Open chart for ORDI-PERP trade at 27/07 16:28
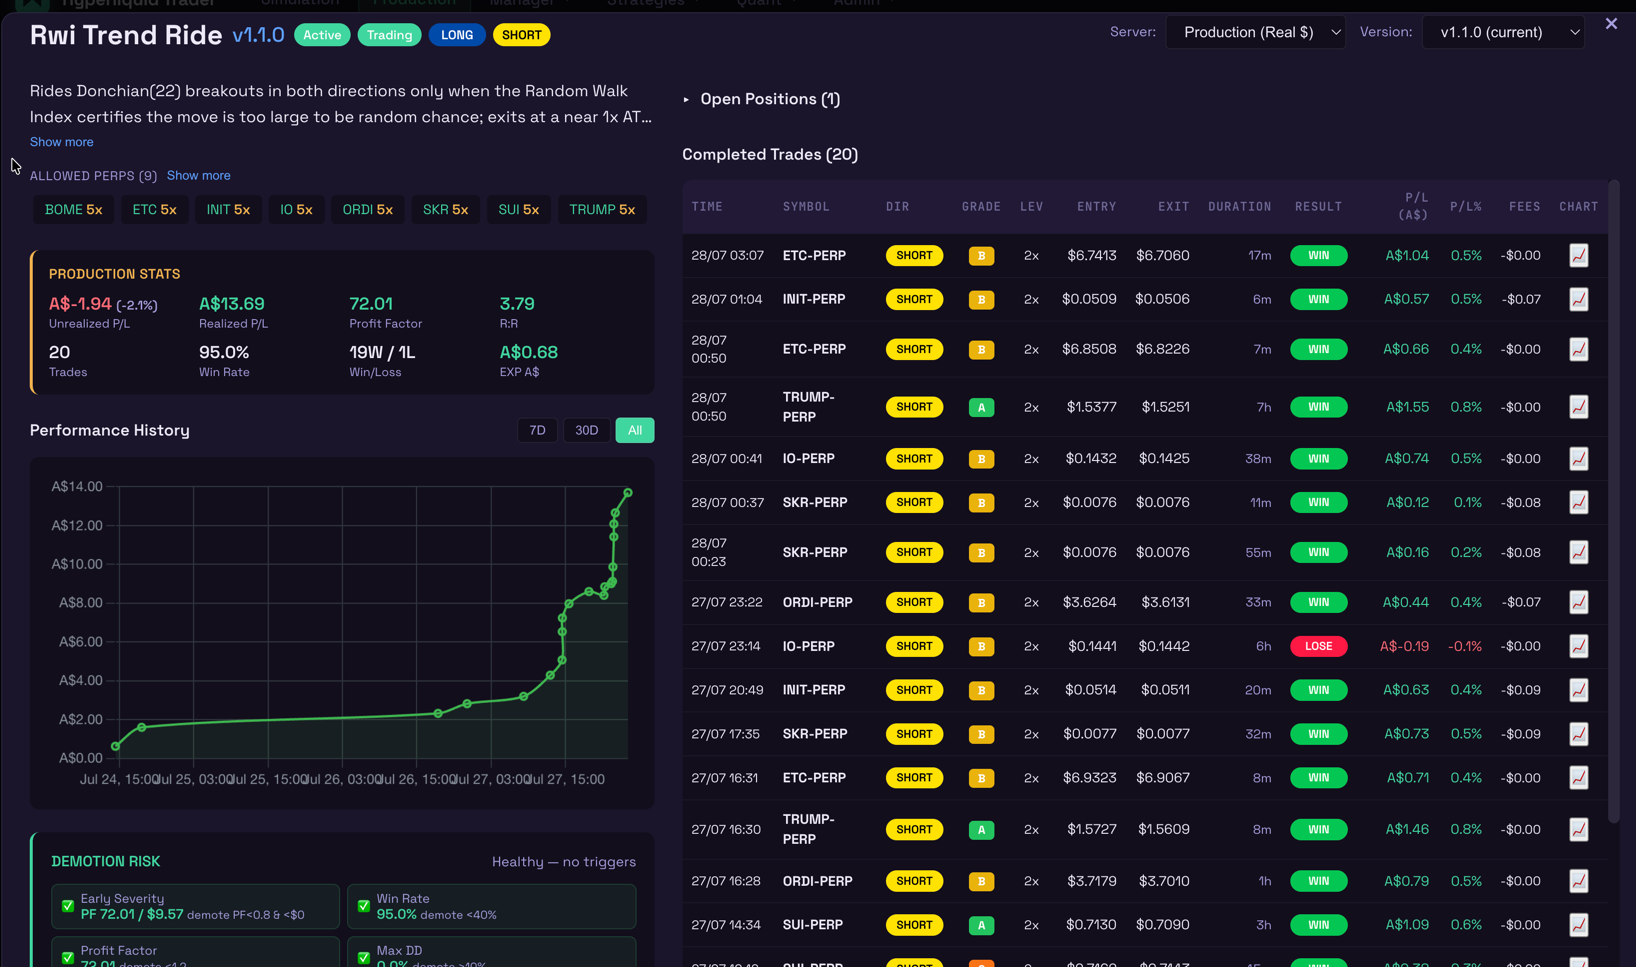The image size is (1636, 967). 1579,881
